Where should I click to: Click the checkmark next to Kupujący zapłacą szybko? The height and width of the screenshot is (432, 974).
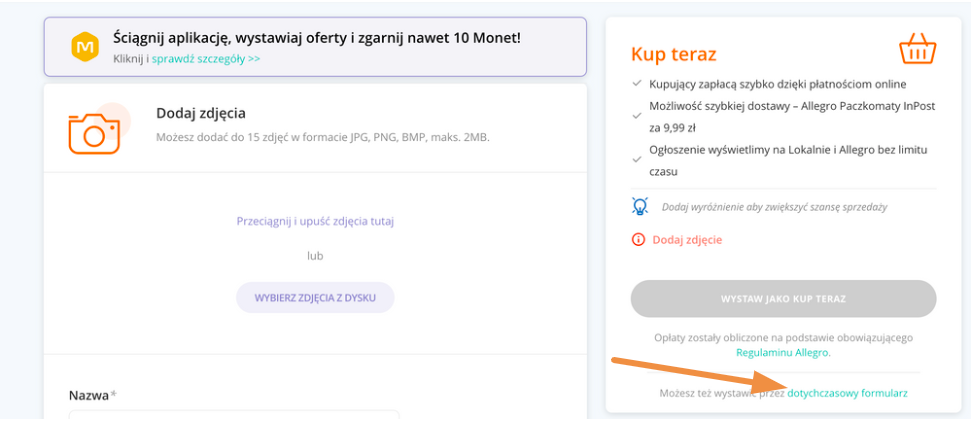click(x=636, y=83)
